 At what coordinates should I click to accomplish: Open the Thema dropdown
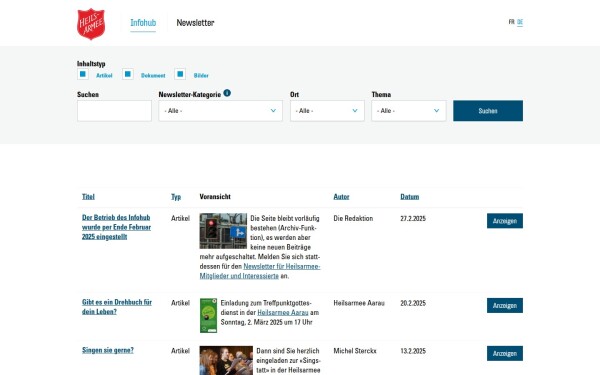(409, 111)
